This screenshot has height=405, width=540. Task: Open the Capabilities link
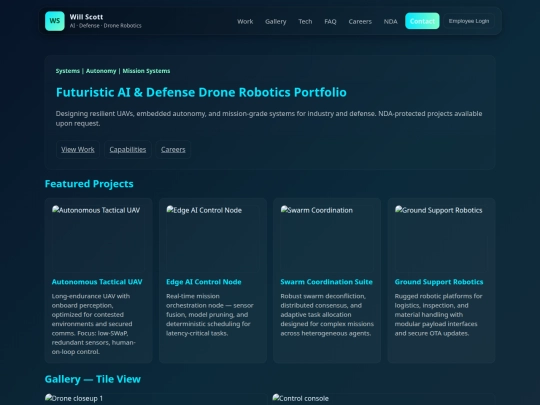128,149
